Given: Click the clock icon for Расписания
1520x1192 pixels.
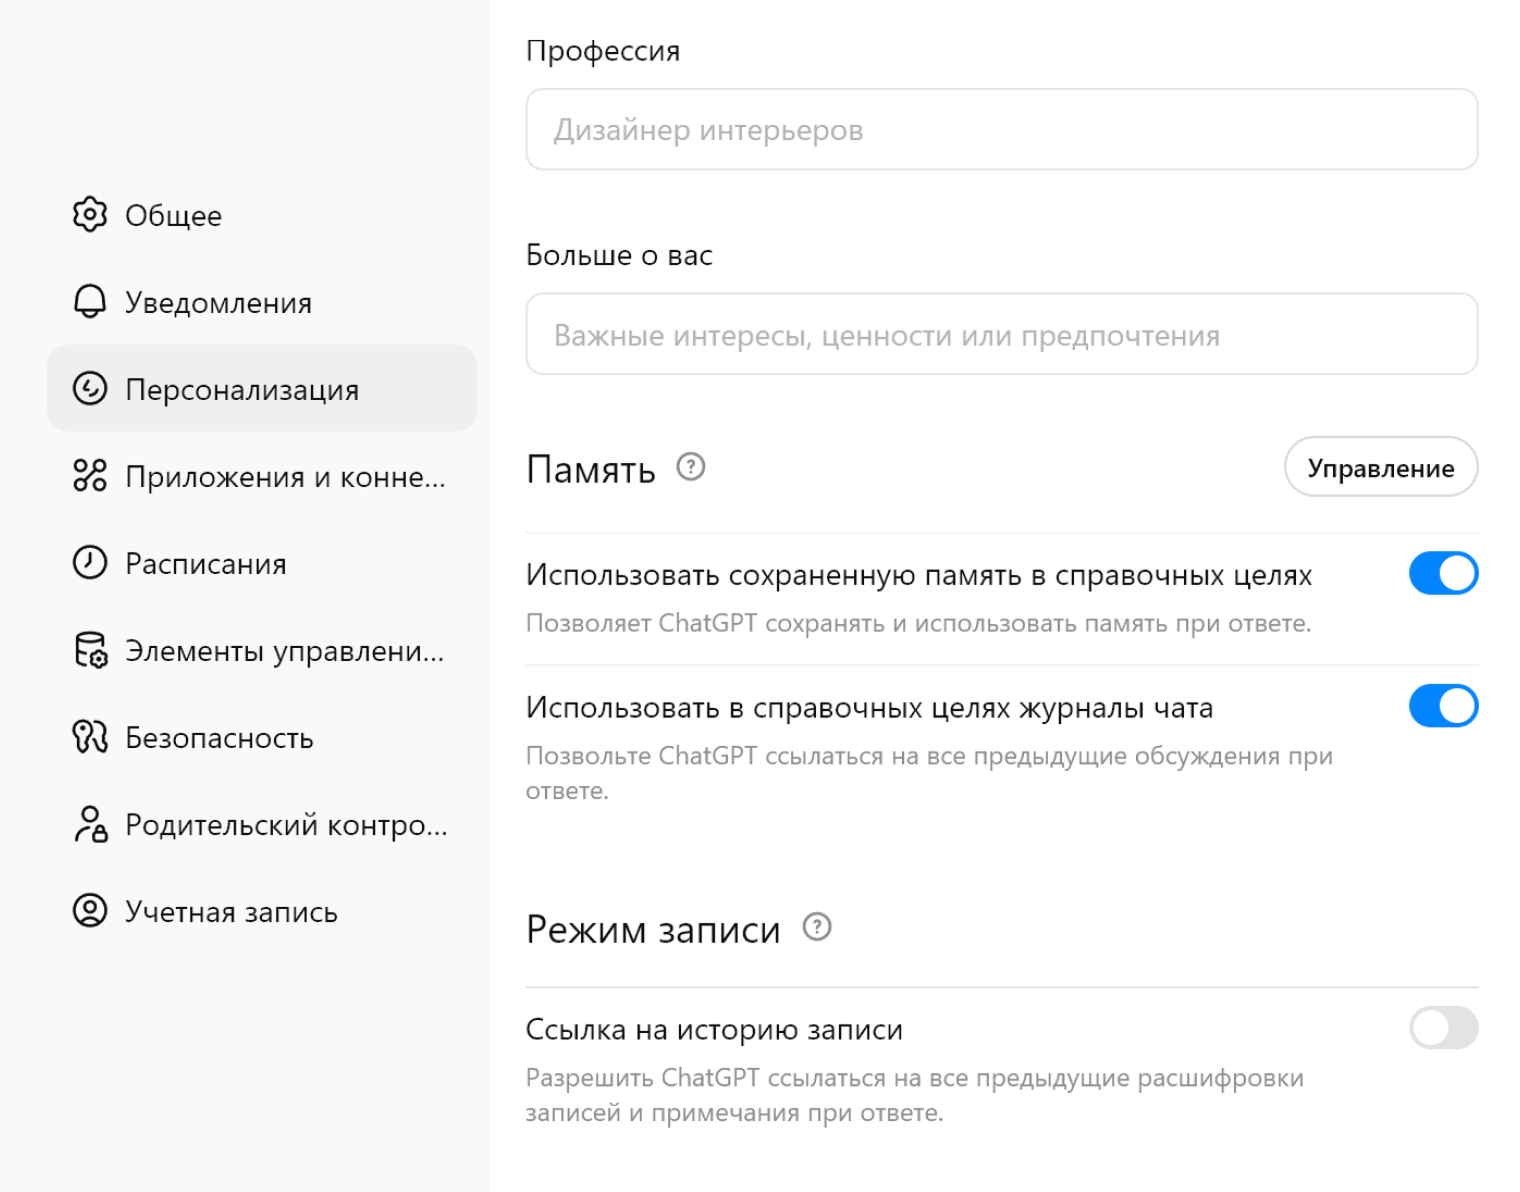Looking at the screenshot, I should click(x=90, y=563).
